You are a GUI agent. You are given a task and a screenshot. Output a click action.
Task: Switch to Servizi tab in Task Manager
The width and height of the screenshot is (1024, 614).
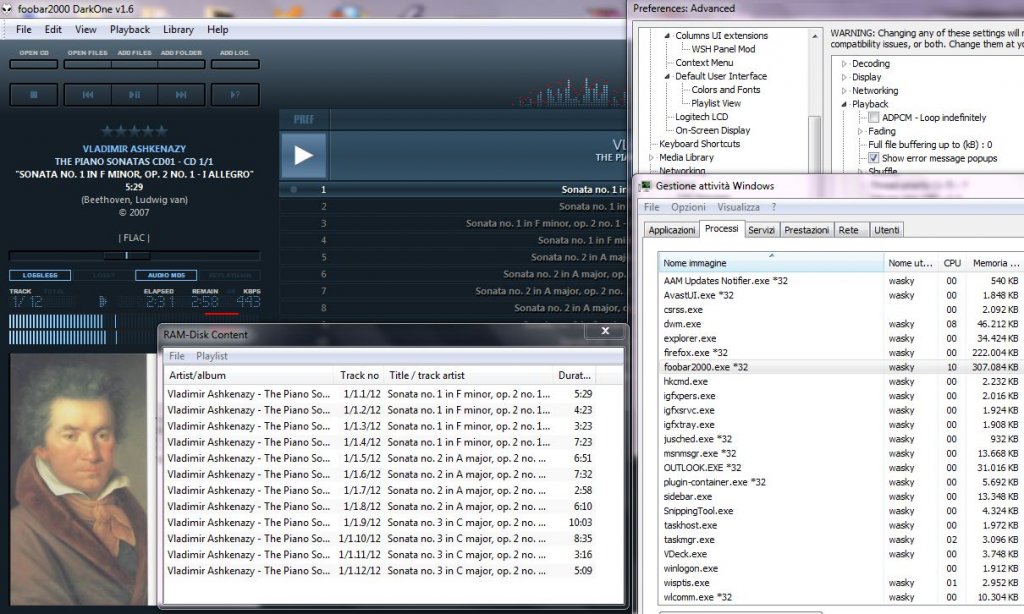click(761, 230)
